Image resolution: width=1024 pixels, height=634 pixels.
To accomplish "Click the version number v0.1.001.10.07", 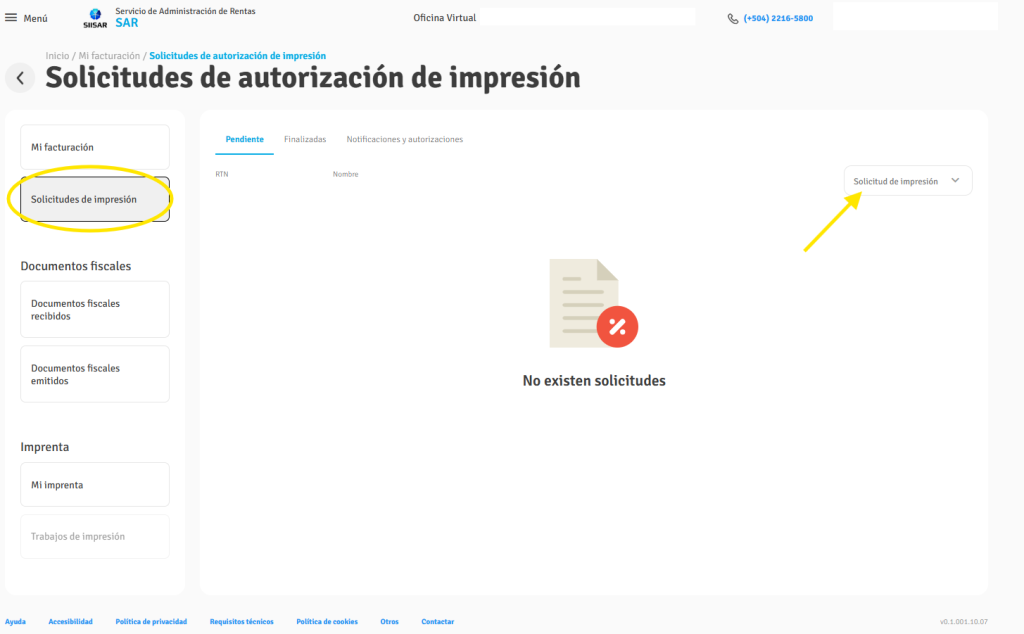I will (964, 622).
